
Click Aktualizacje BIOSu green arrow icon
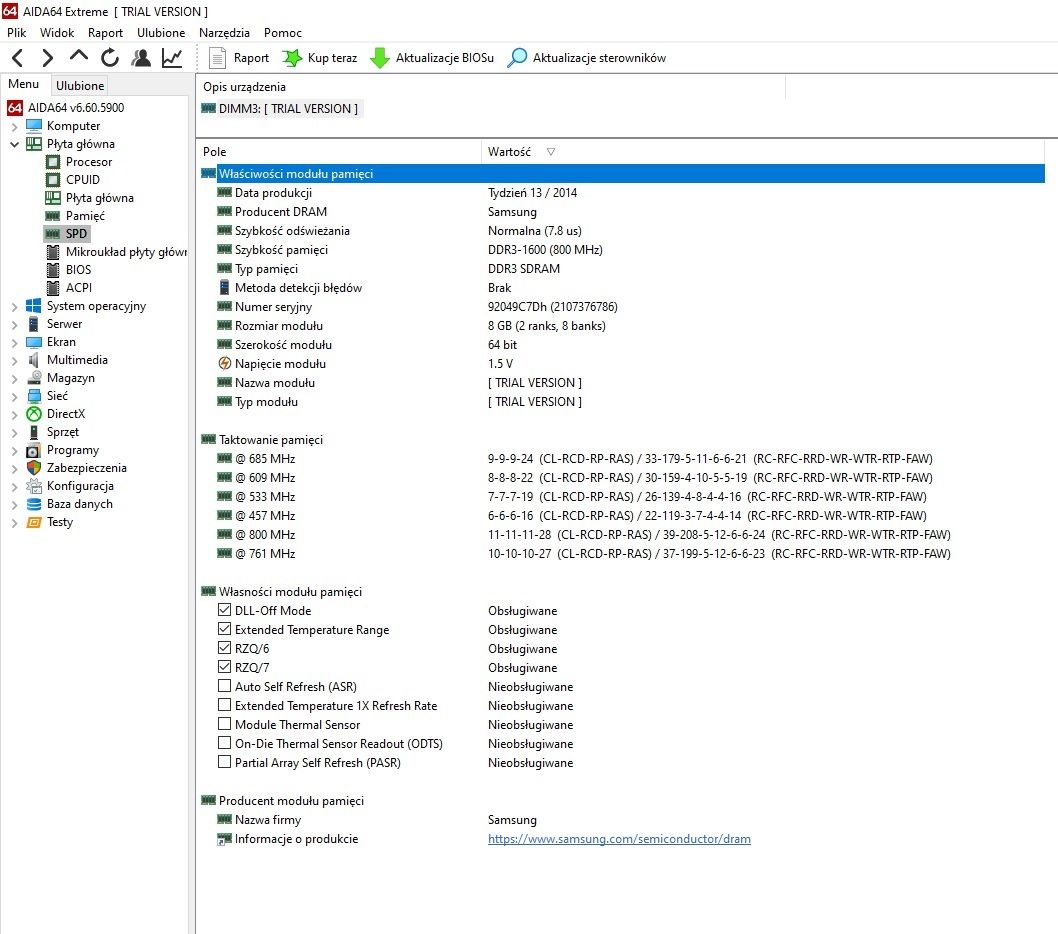(x=380, y=58)
